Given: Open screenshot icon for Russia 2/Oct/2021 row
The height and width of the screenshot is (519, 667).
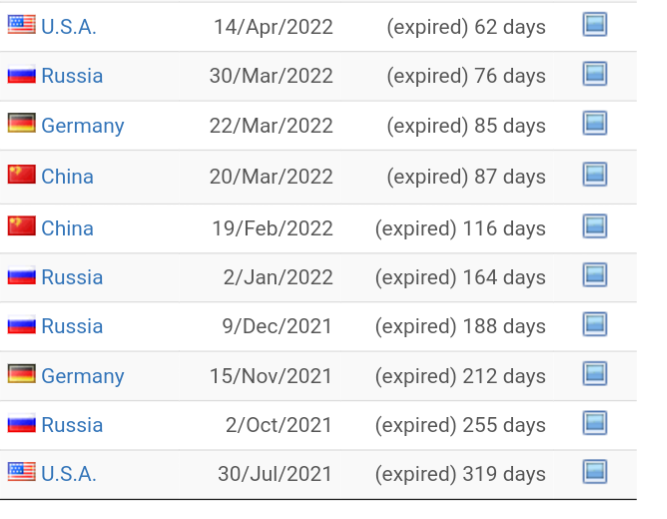Looking at the screenshot, I should tap(594, 423).
